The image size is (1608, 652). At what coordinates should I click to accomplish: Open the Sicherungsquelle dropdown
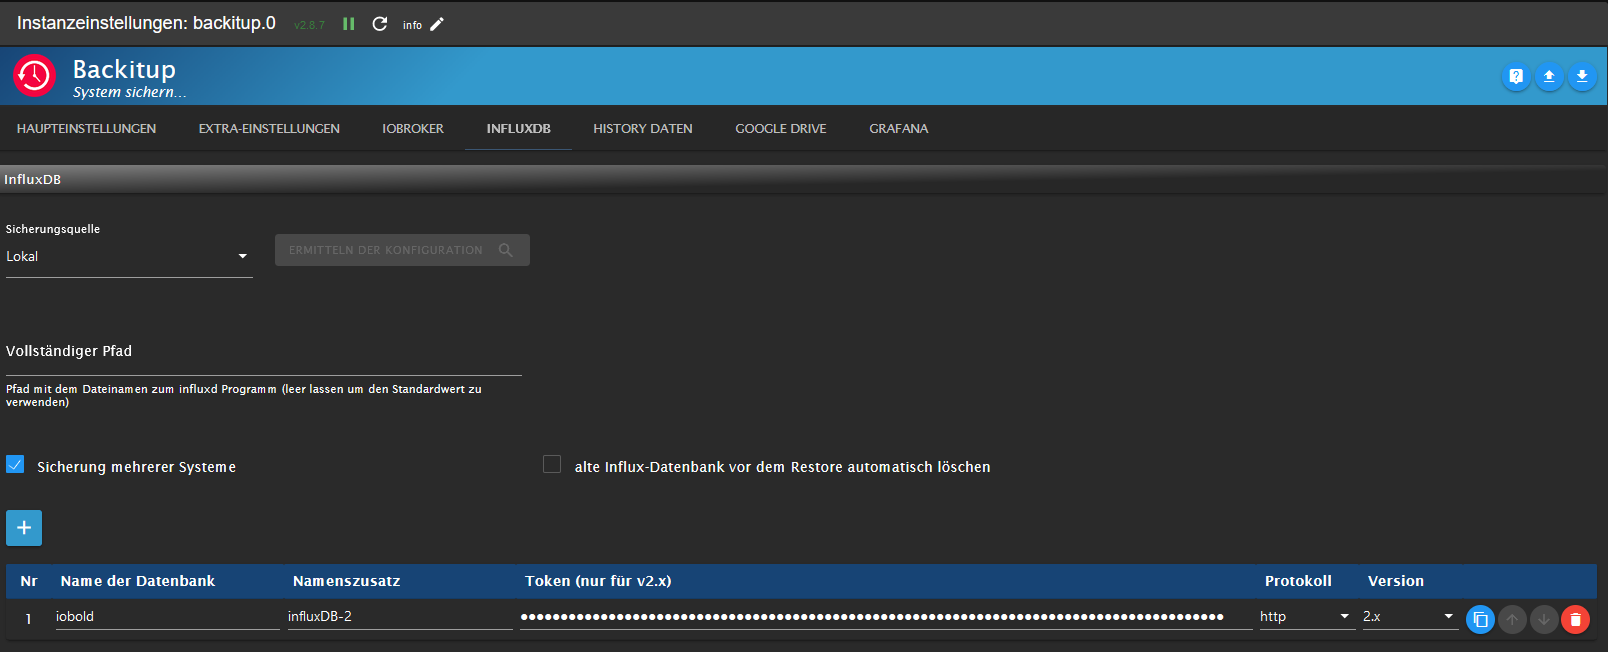(x=129, y=257)
